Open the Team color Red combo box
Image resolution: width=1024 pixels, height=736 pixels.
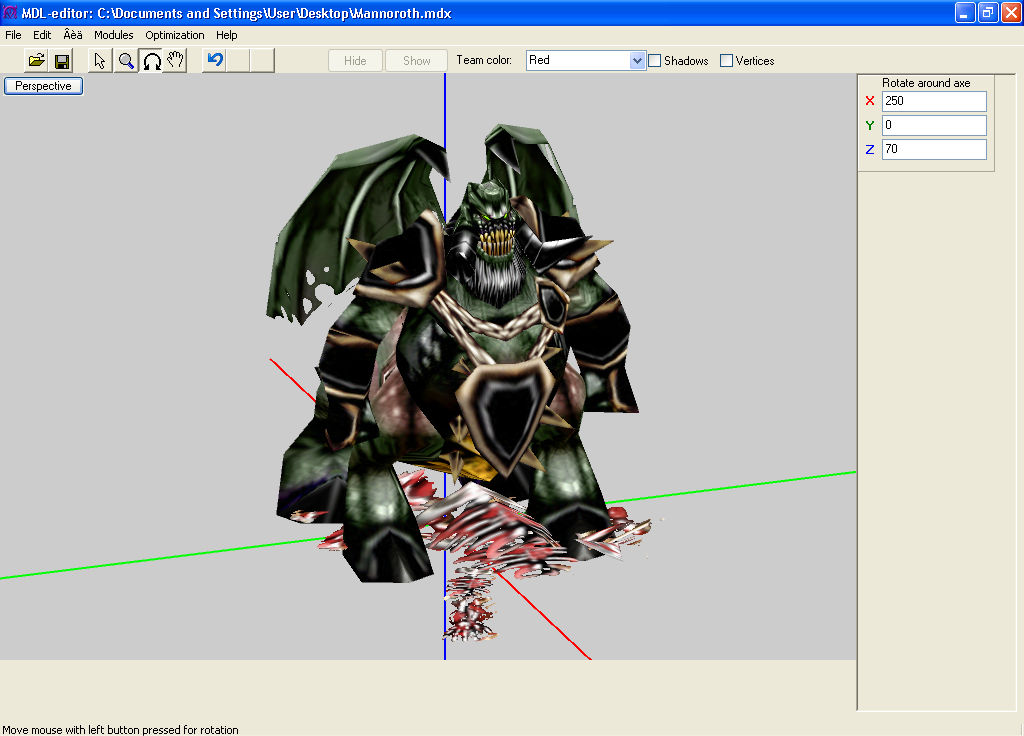586,61
